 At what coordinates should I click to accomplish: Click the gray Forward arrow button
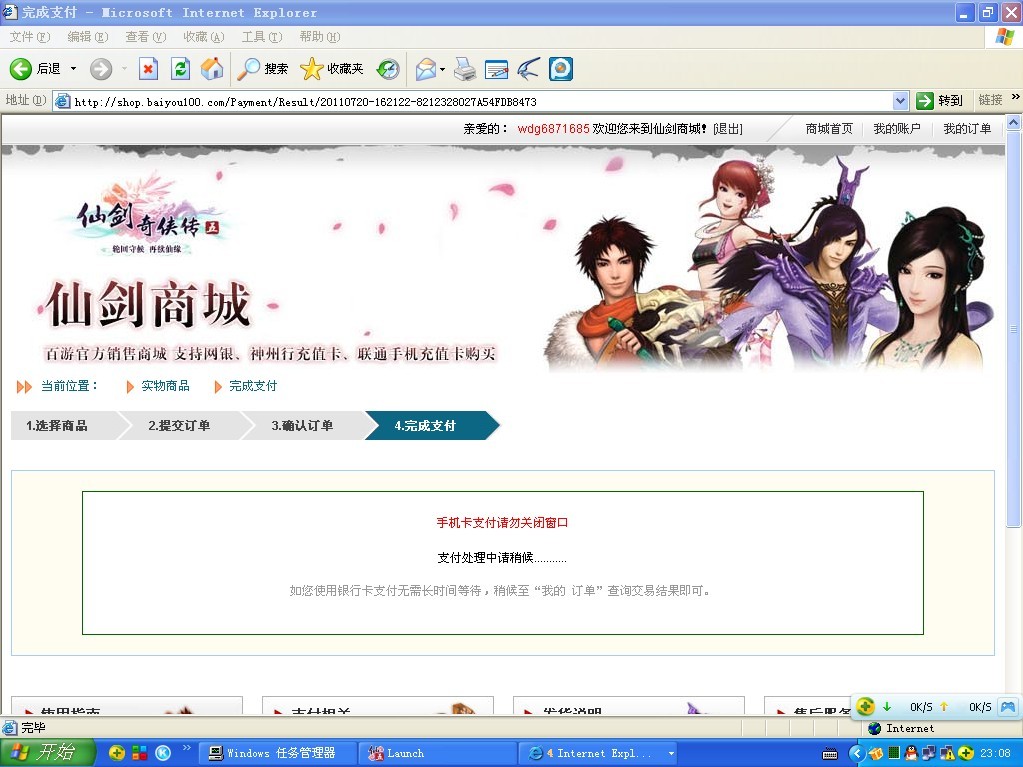coord(100,68)
